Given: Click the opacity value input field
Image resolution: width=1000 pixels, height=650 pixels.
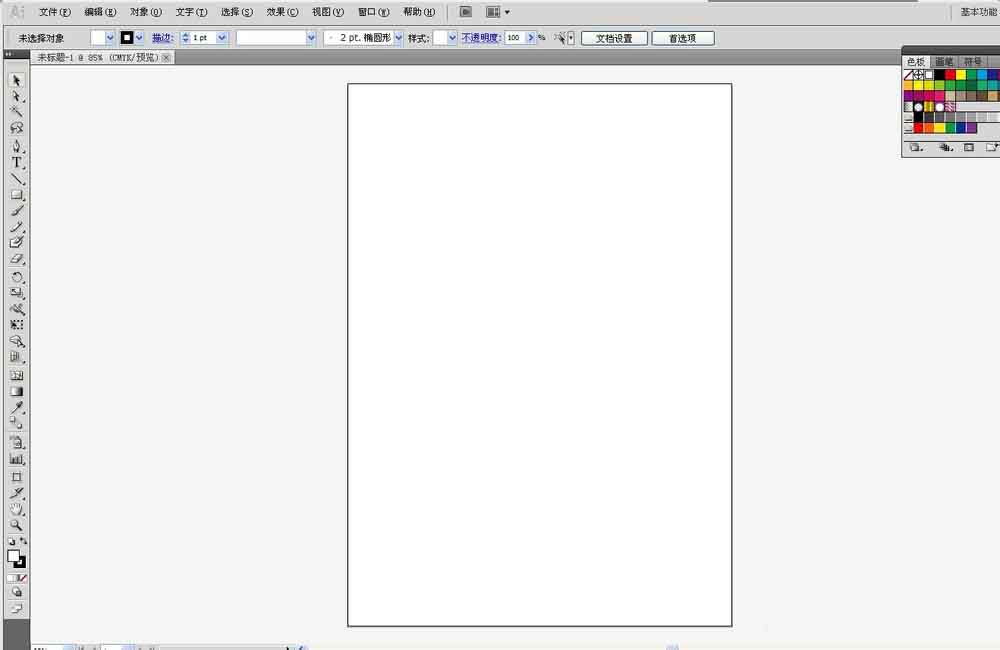Looking at the screenshot, I should (x=514, y=38).
